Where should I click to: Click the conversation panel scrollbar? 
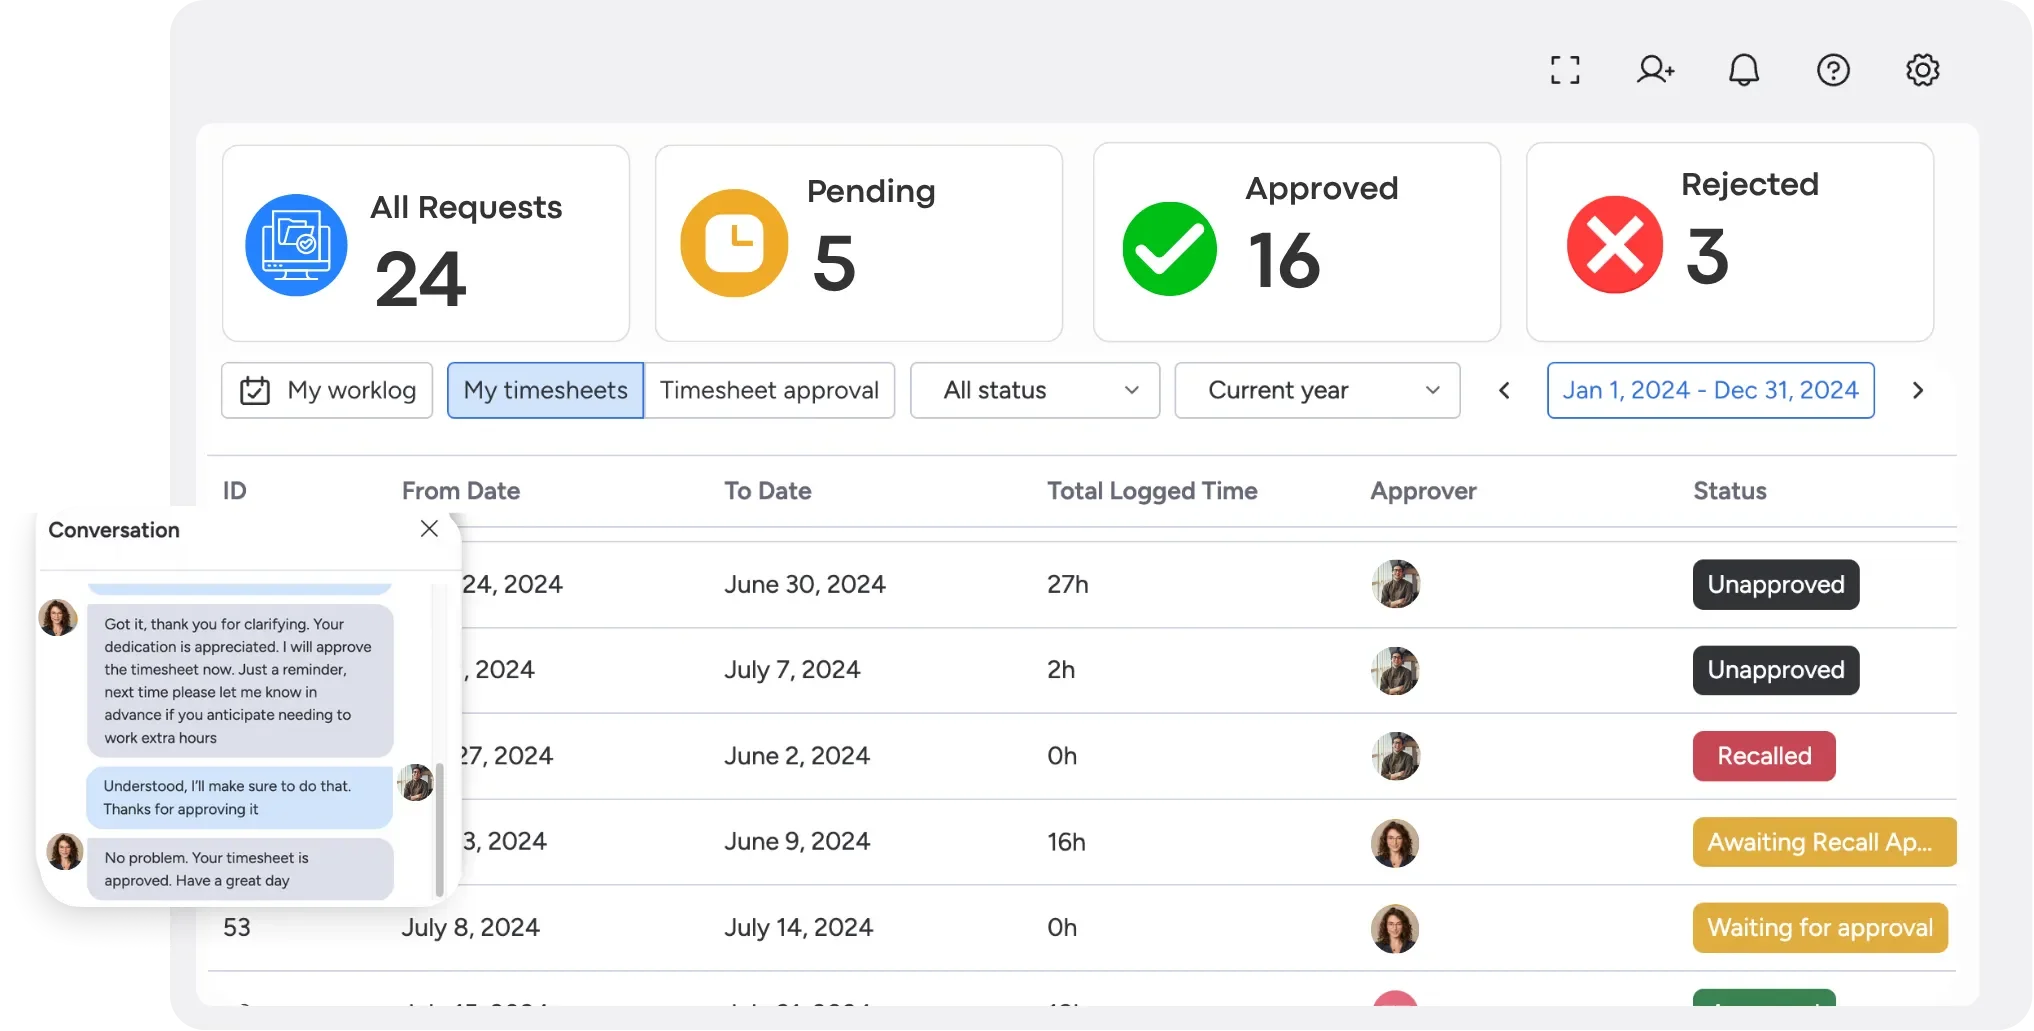click(439, 830)
